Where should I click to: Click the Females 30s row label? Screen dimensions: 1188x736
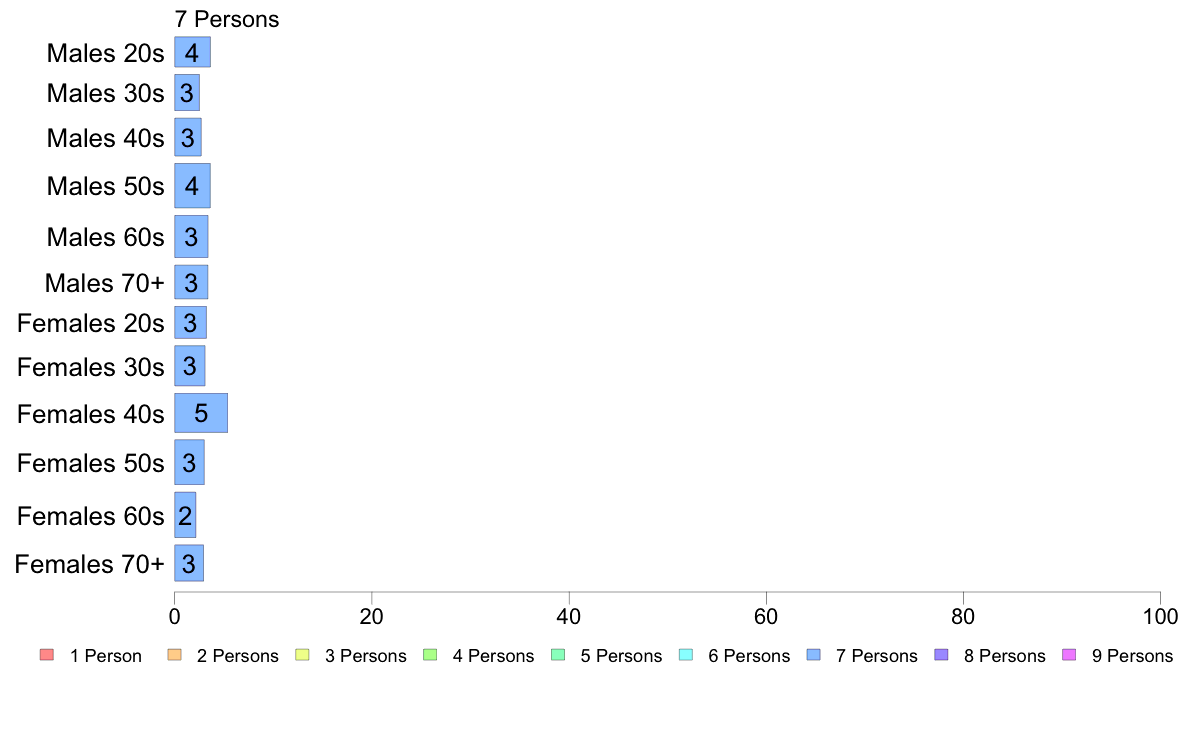(90, 367)
